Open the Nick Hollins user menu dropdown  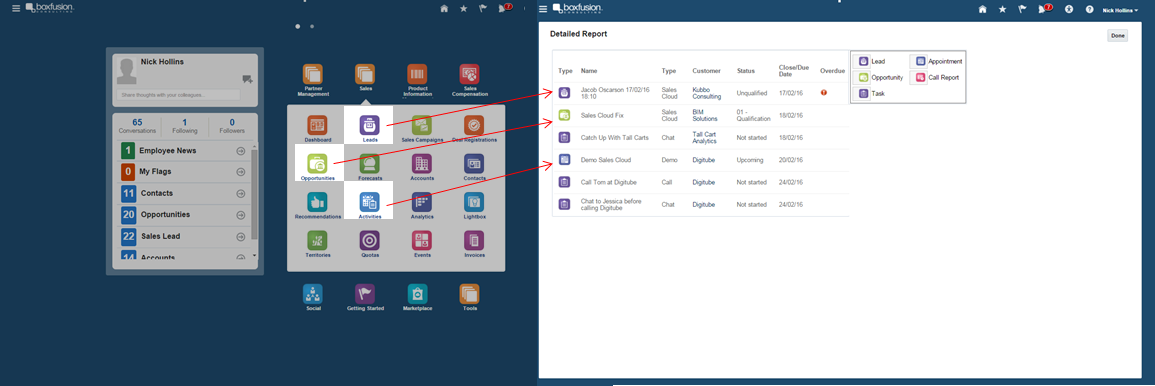(1120, 10)
